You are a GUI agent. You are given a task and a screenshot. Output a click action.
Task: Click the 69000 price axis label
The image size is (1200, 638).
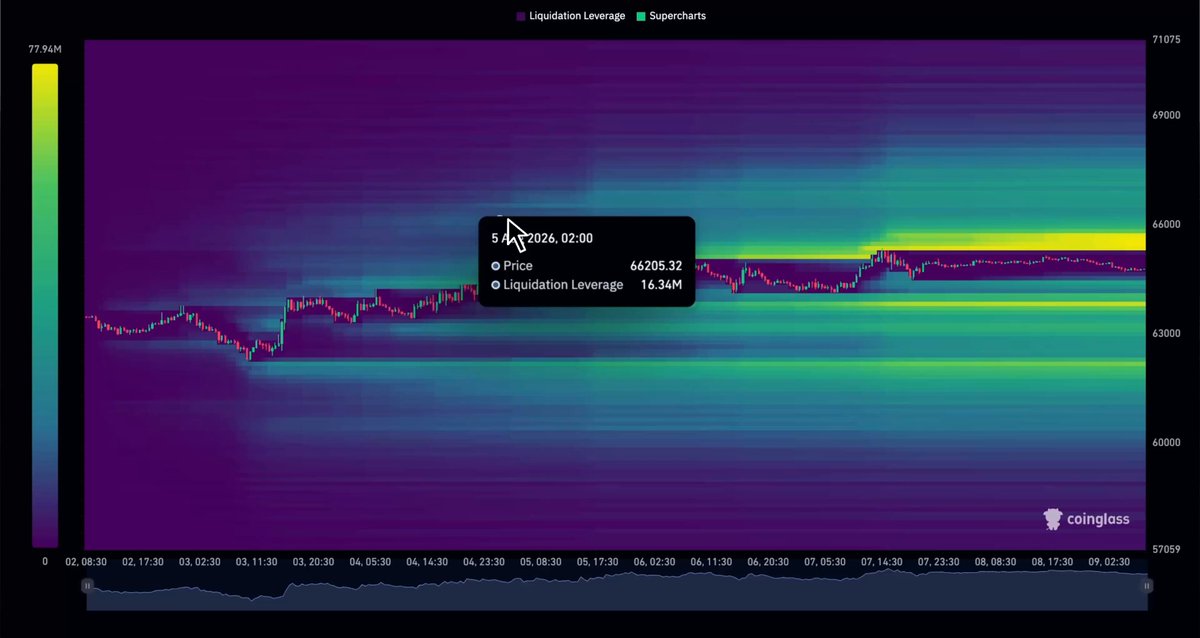[1164, 116]
